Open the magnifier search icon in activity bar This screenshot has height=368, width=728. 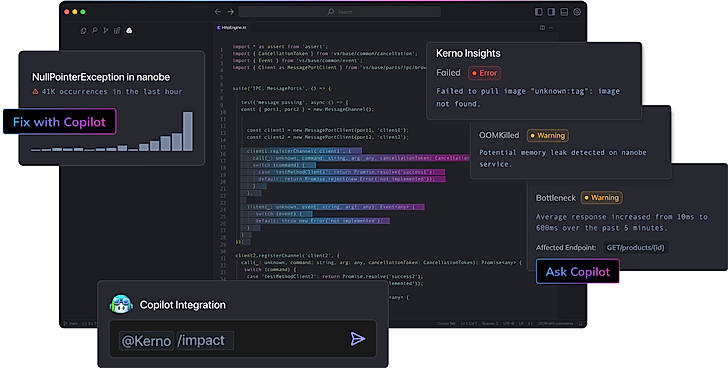[95, 31]
